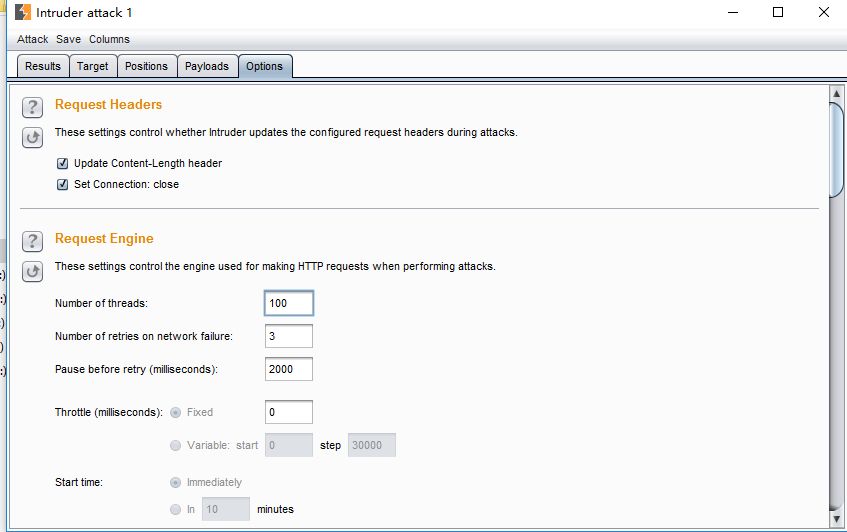Select Variable throttle radio button
Image resolution: width=847 pixels, height=532 pixels.
coord(176,446)
